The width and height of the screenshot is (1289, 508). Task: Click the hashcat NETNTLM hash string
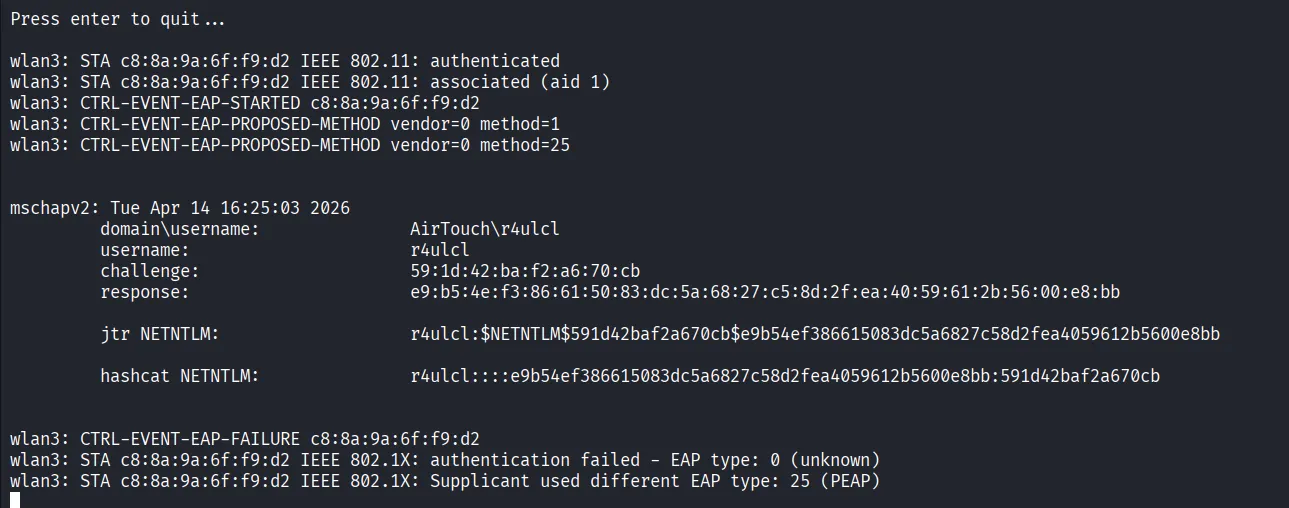click(785, 376)
